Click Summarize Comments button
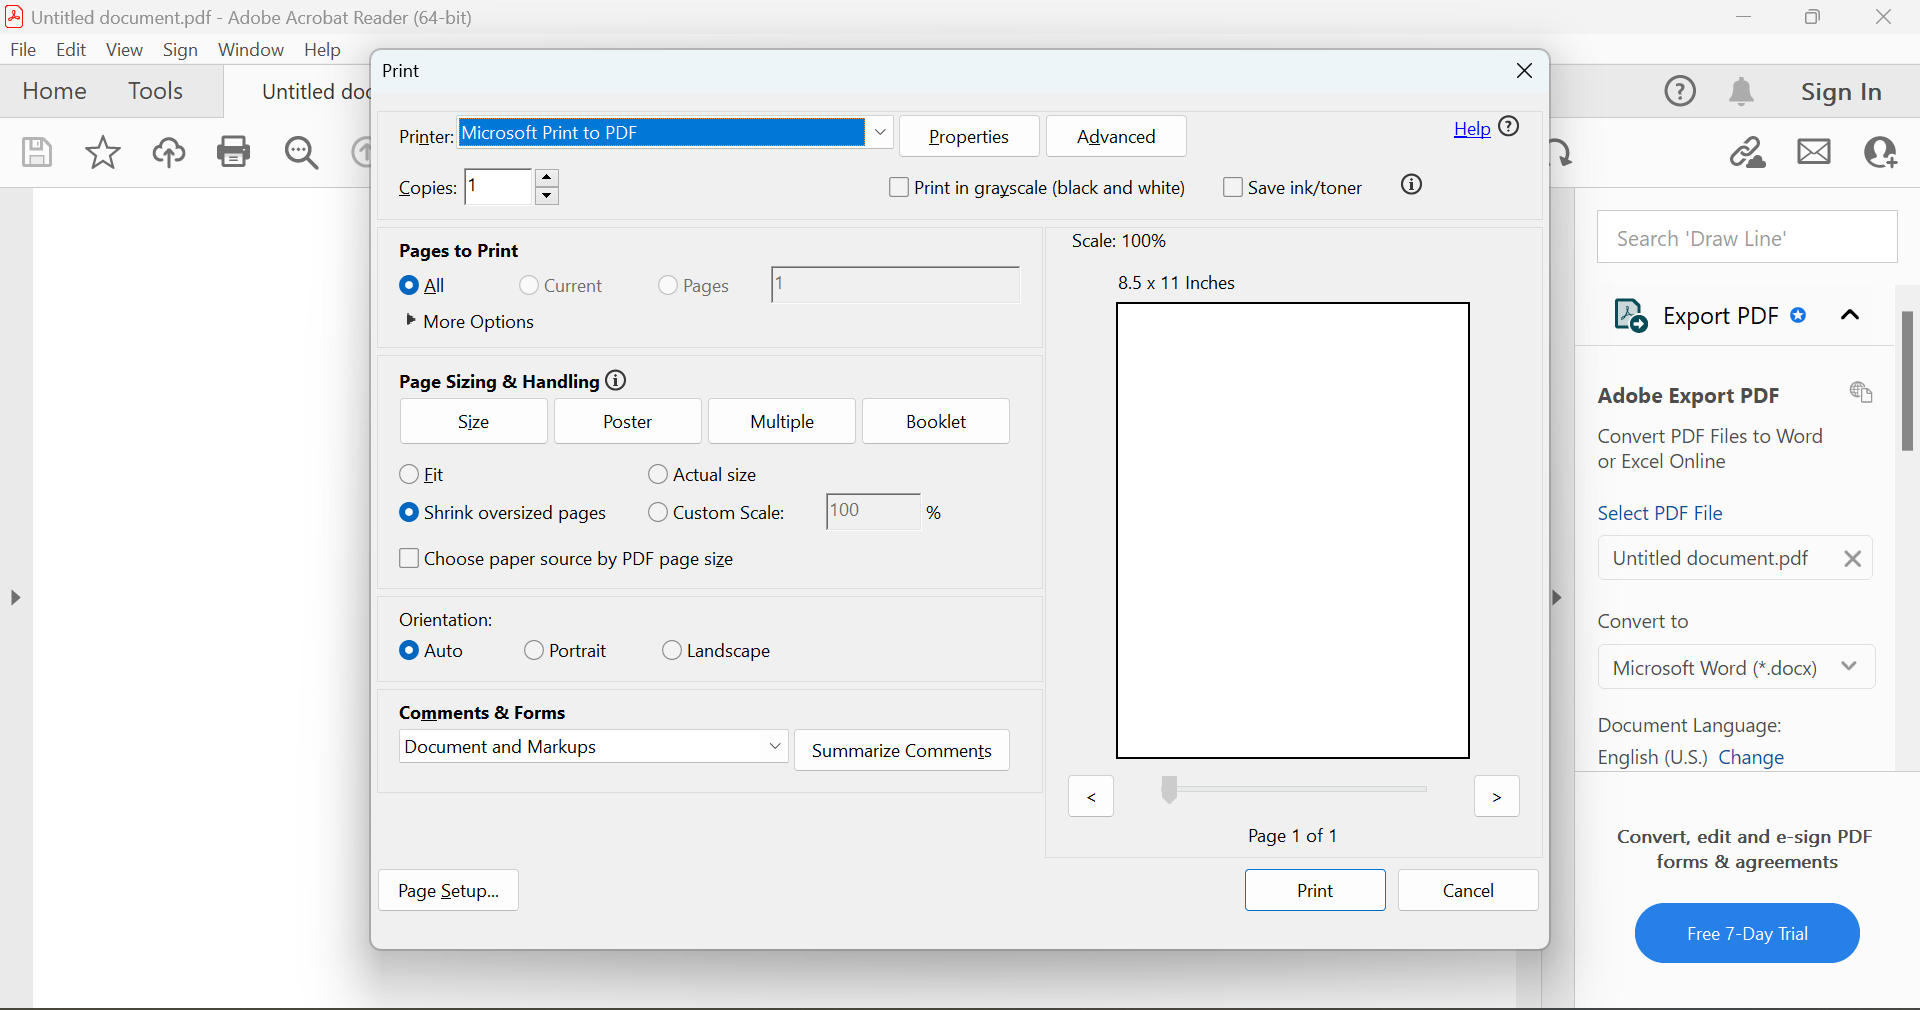 [x=902, y=750]
